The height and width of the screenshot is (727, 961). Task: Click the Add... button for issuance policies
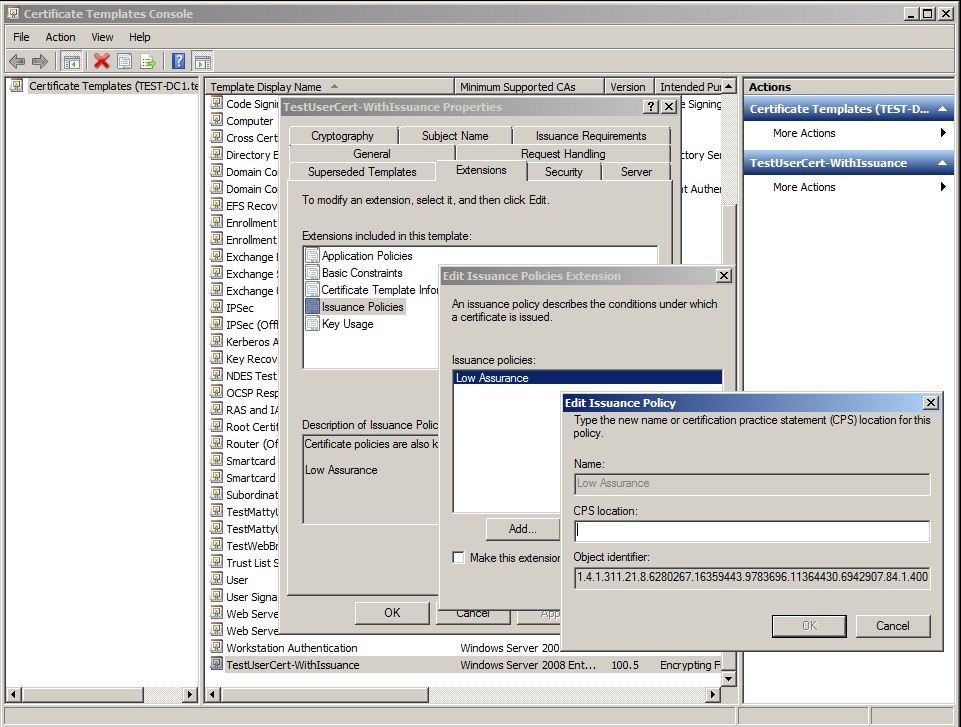[522, 529]
